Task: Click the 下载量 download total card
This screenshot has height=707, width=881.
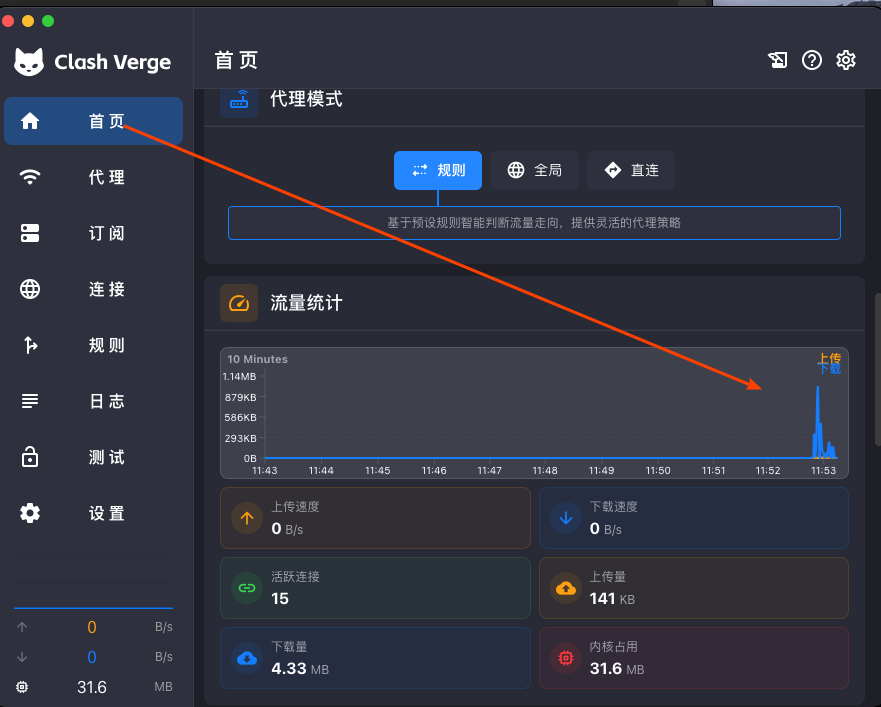Action: pos(375,658)
